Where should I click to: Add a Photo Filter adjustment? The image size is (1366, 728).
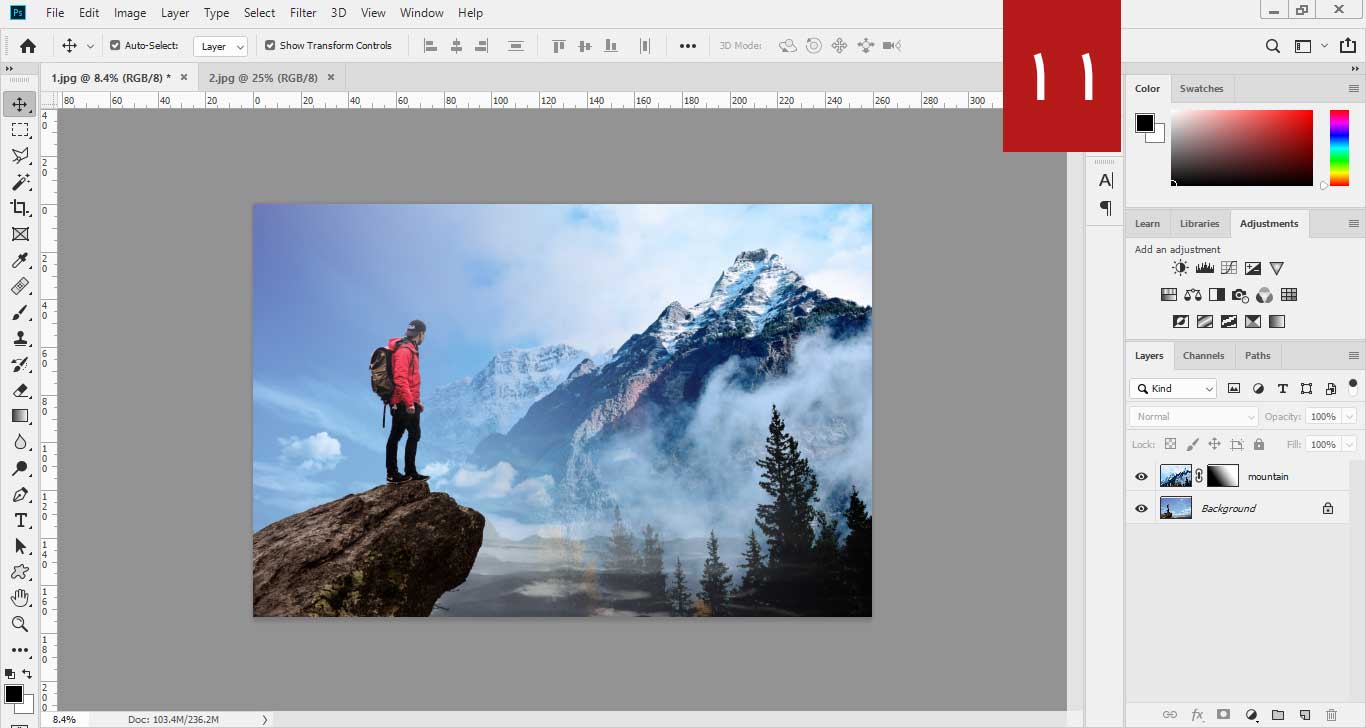[x=1240, y=295]
